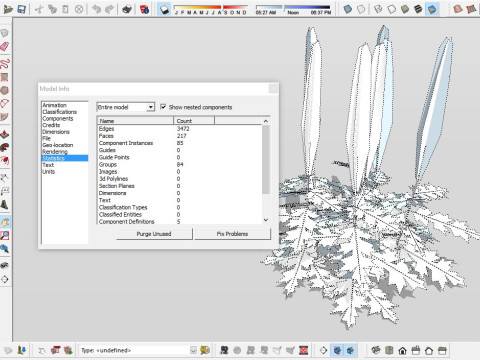
Task: Click the Print icon
Action: pos(127,9)
